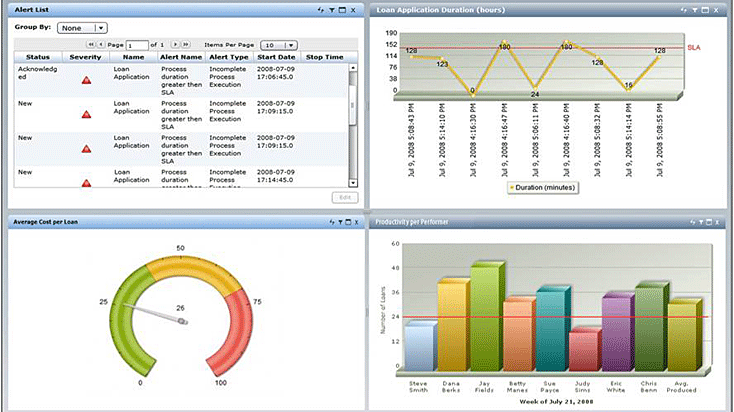Open the Group By dropdown

tap(82, 28)
